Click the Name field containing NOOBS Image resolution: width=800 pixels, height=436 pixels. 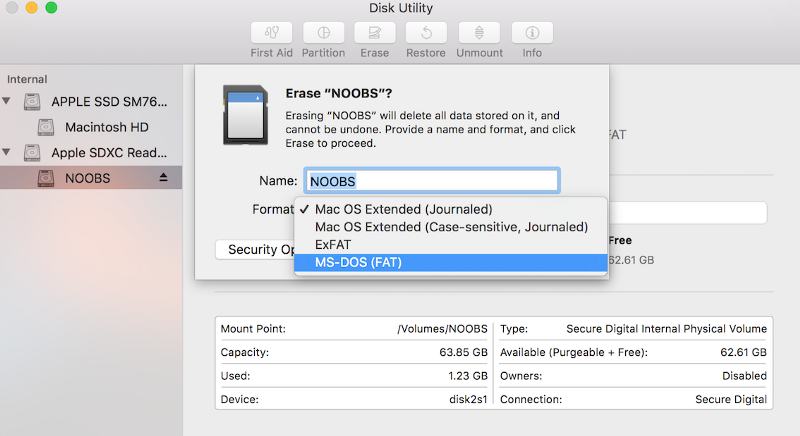point(432,181)
